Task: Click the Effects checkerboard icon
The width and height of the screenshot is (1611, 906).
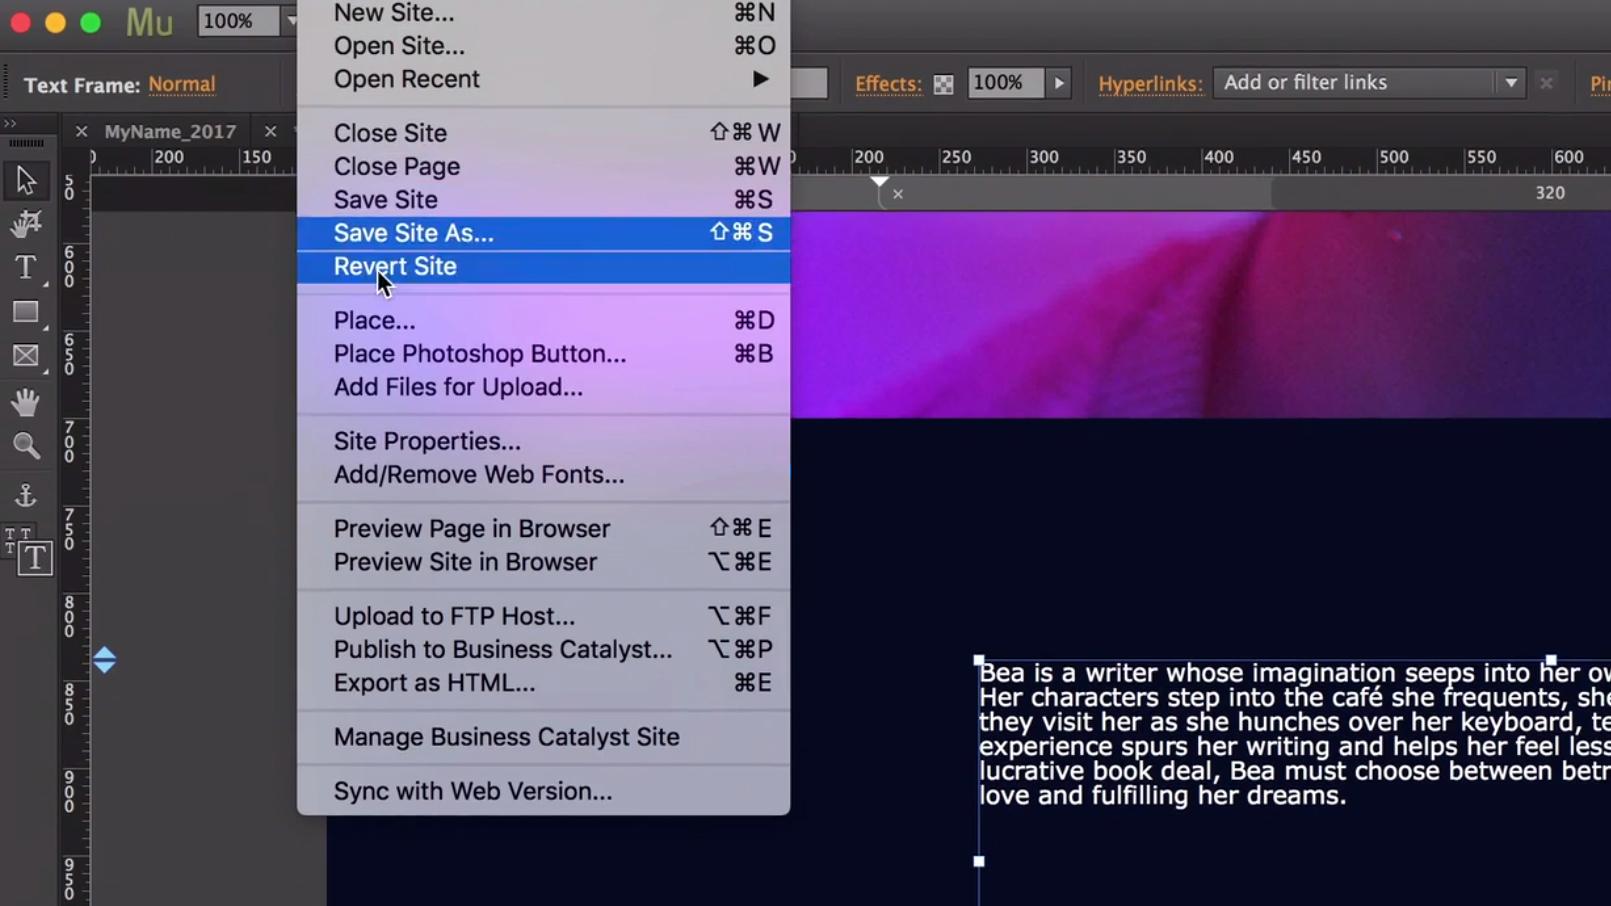Action: point(941,83)
